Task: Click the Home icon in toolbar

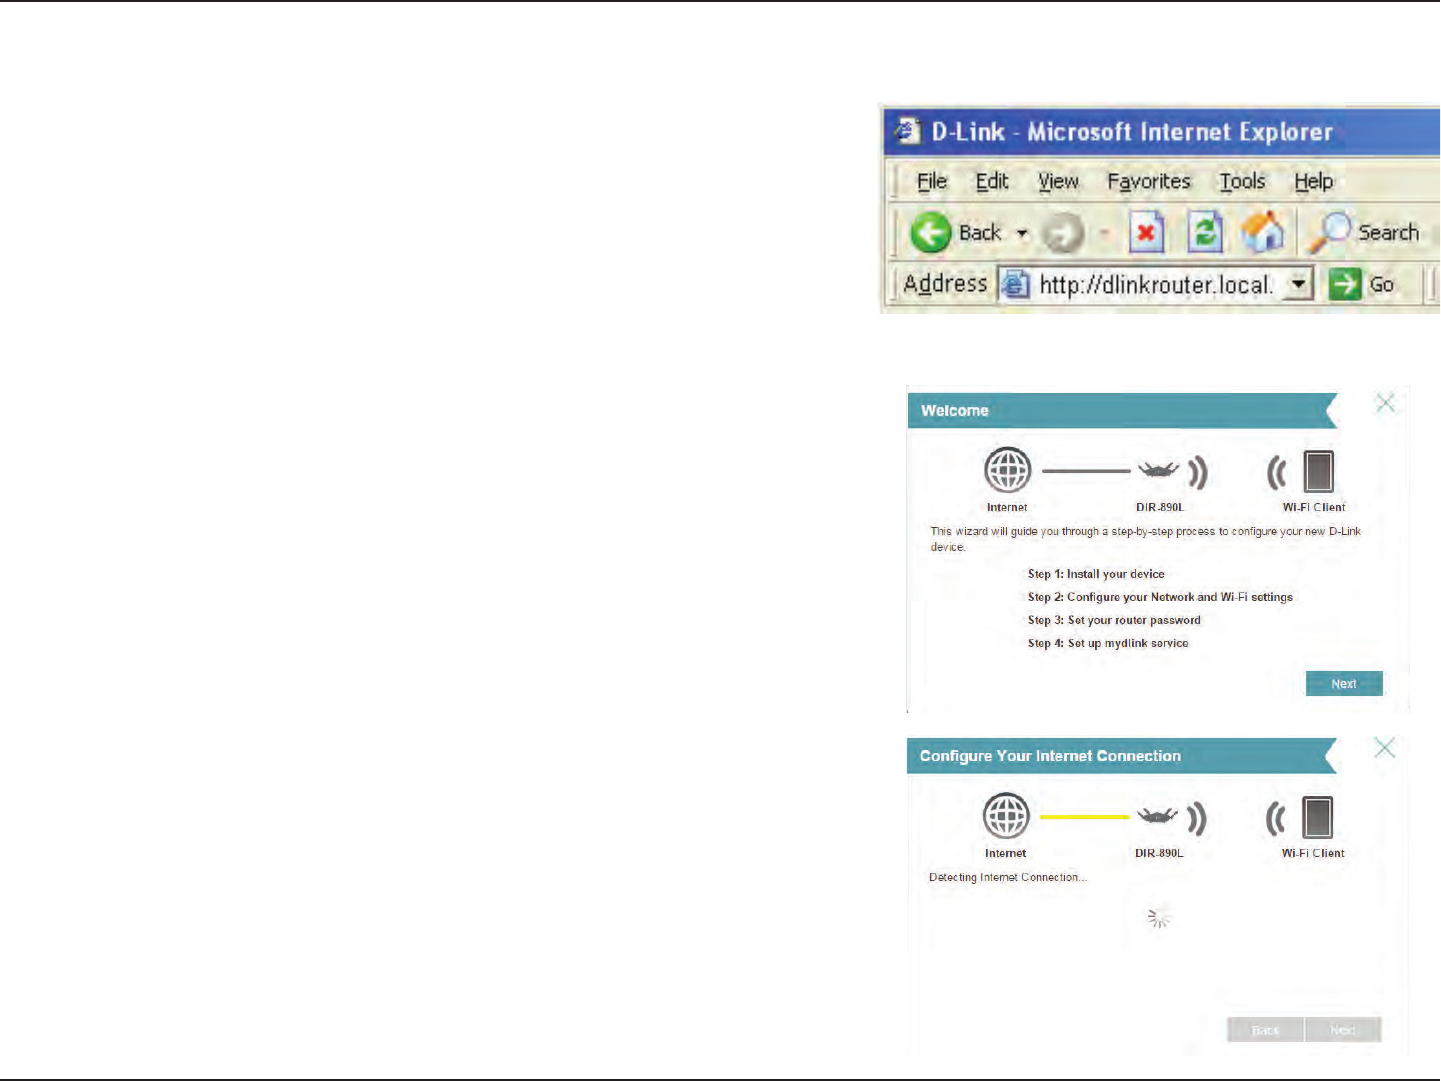Action: [1263, 232]
